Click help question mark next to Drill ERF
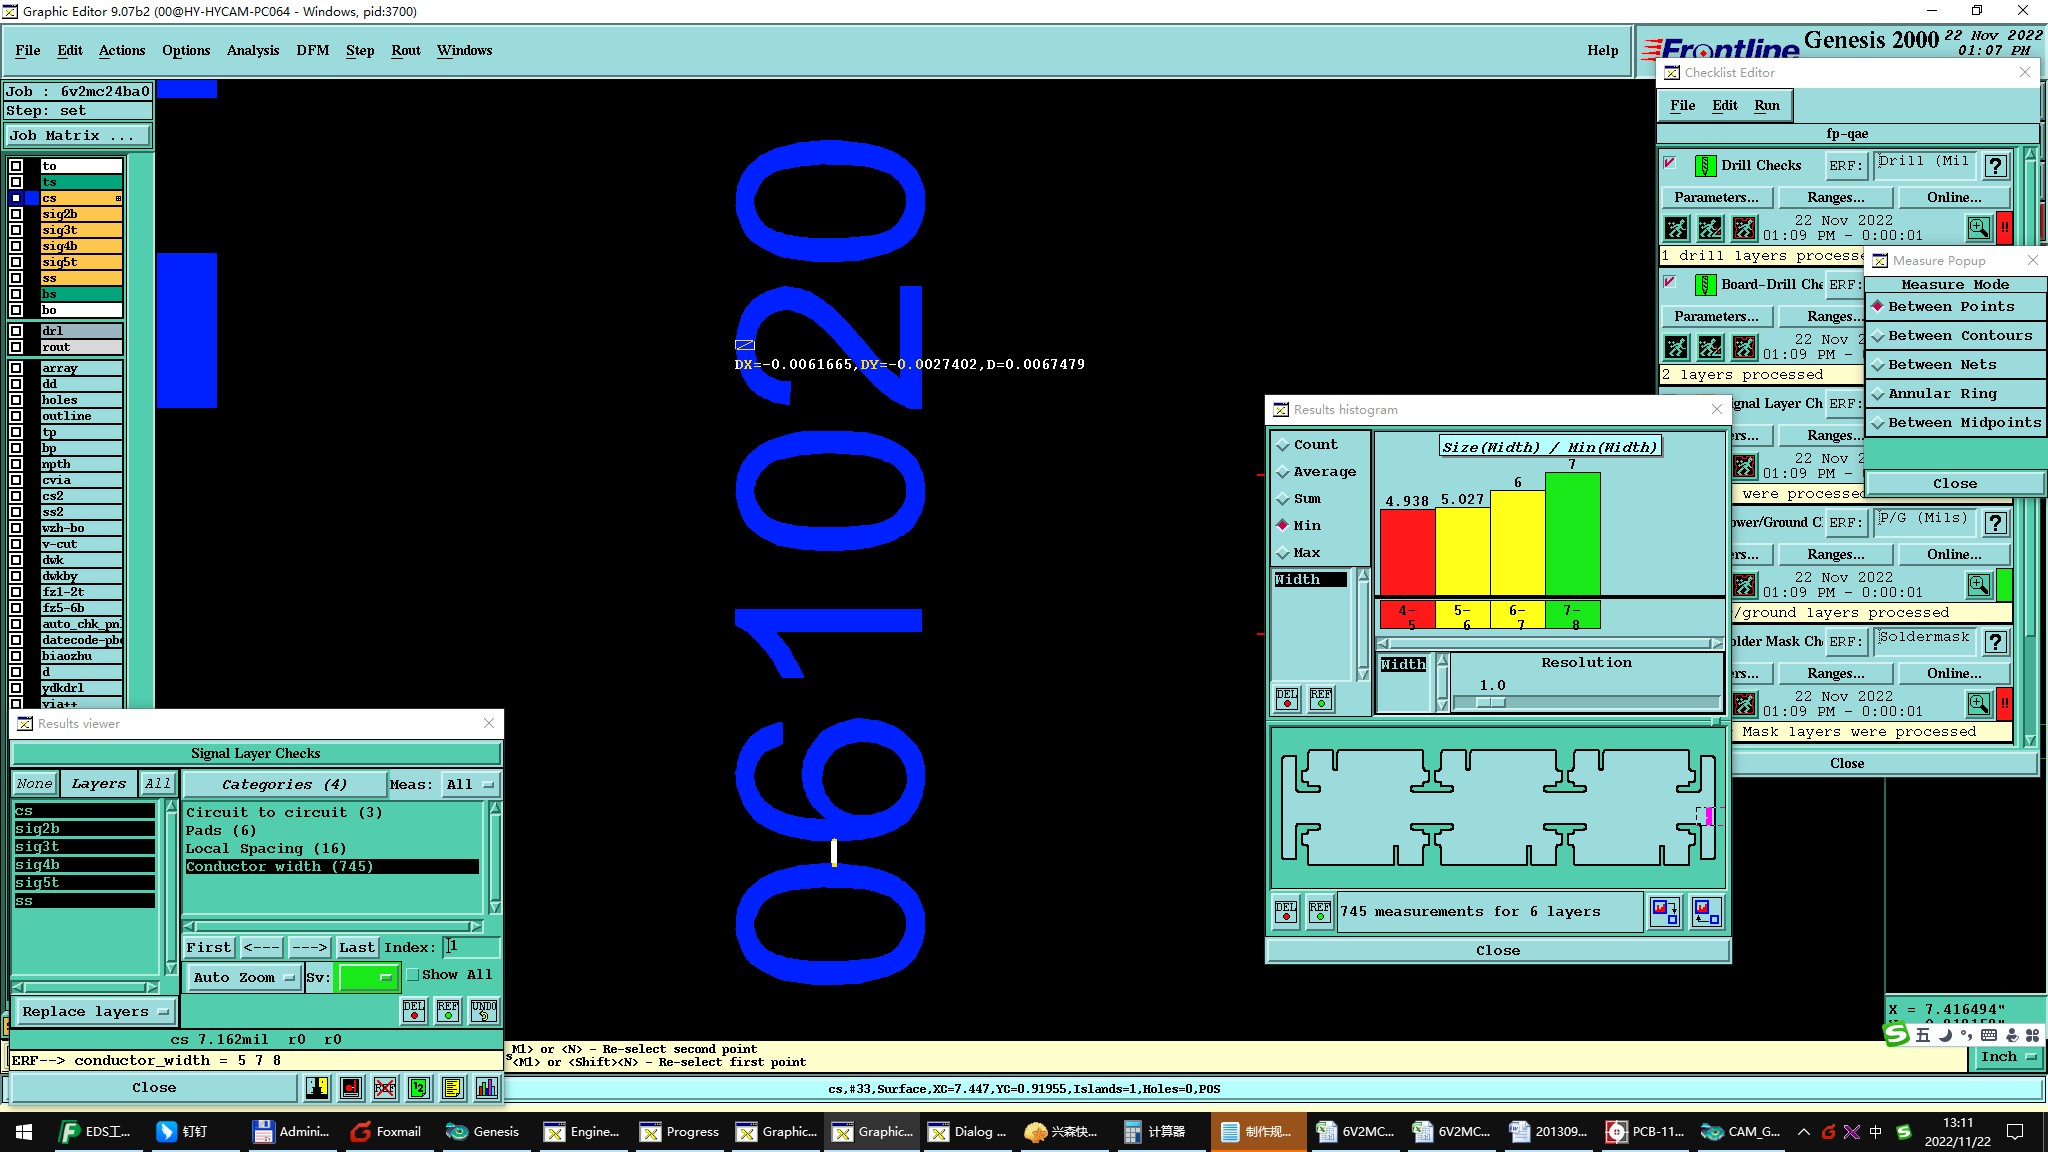This screenshot has width=2048, height=1152. coord(1995,166)
